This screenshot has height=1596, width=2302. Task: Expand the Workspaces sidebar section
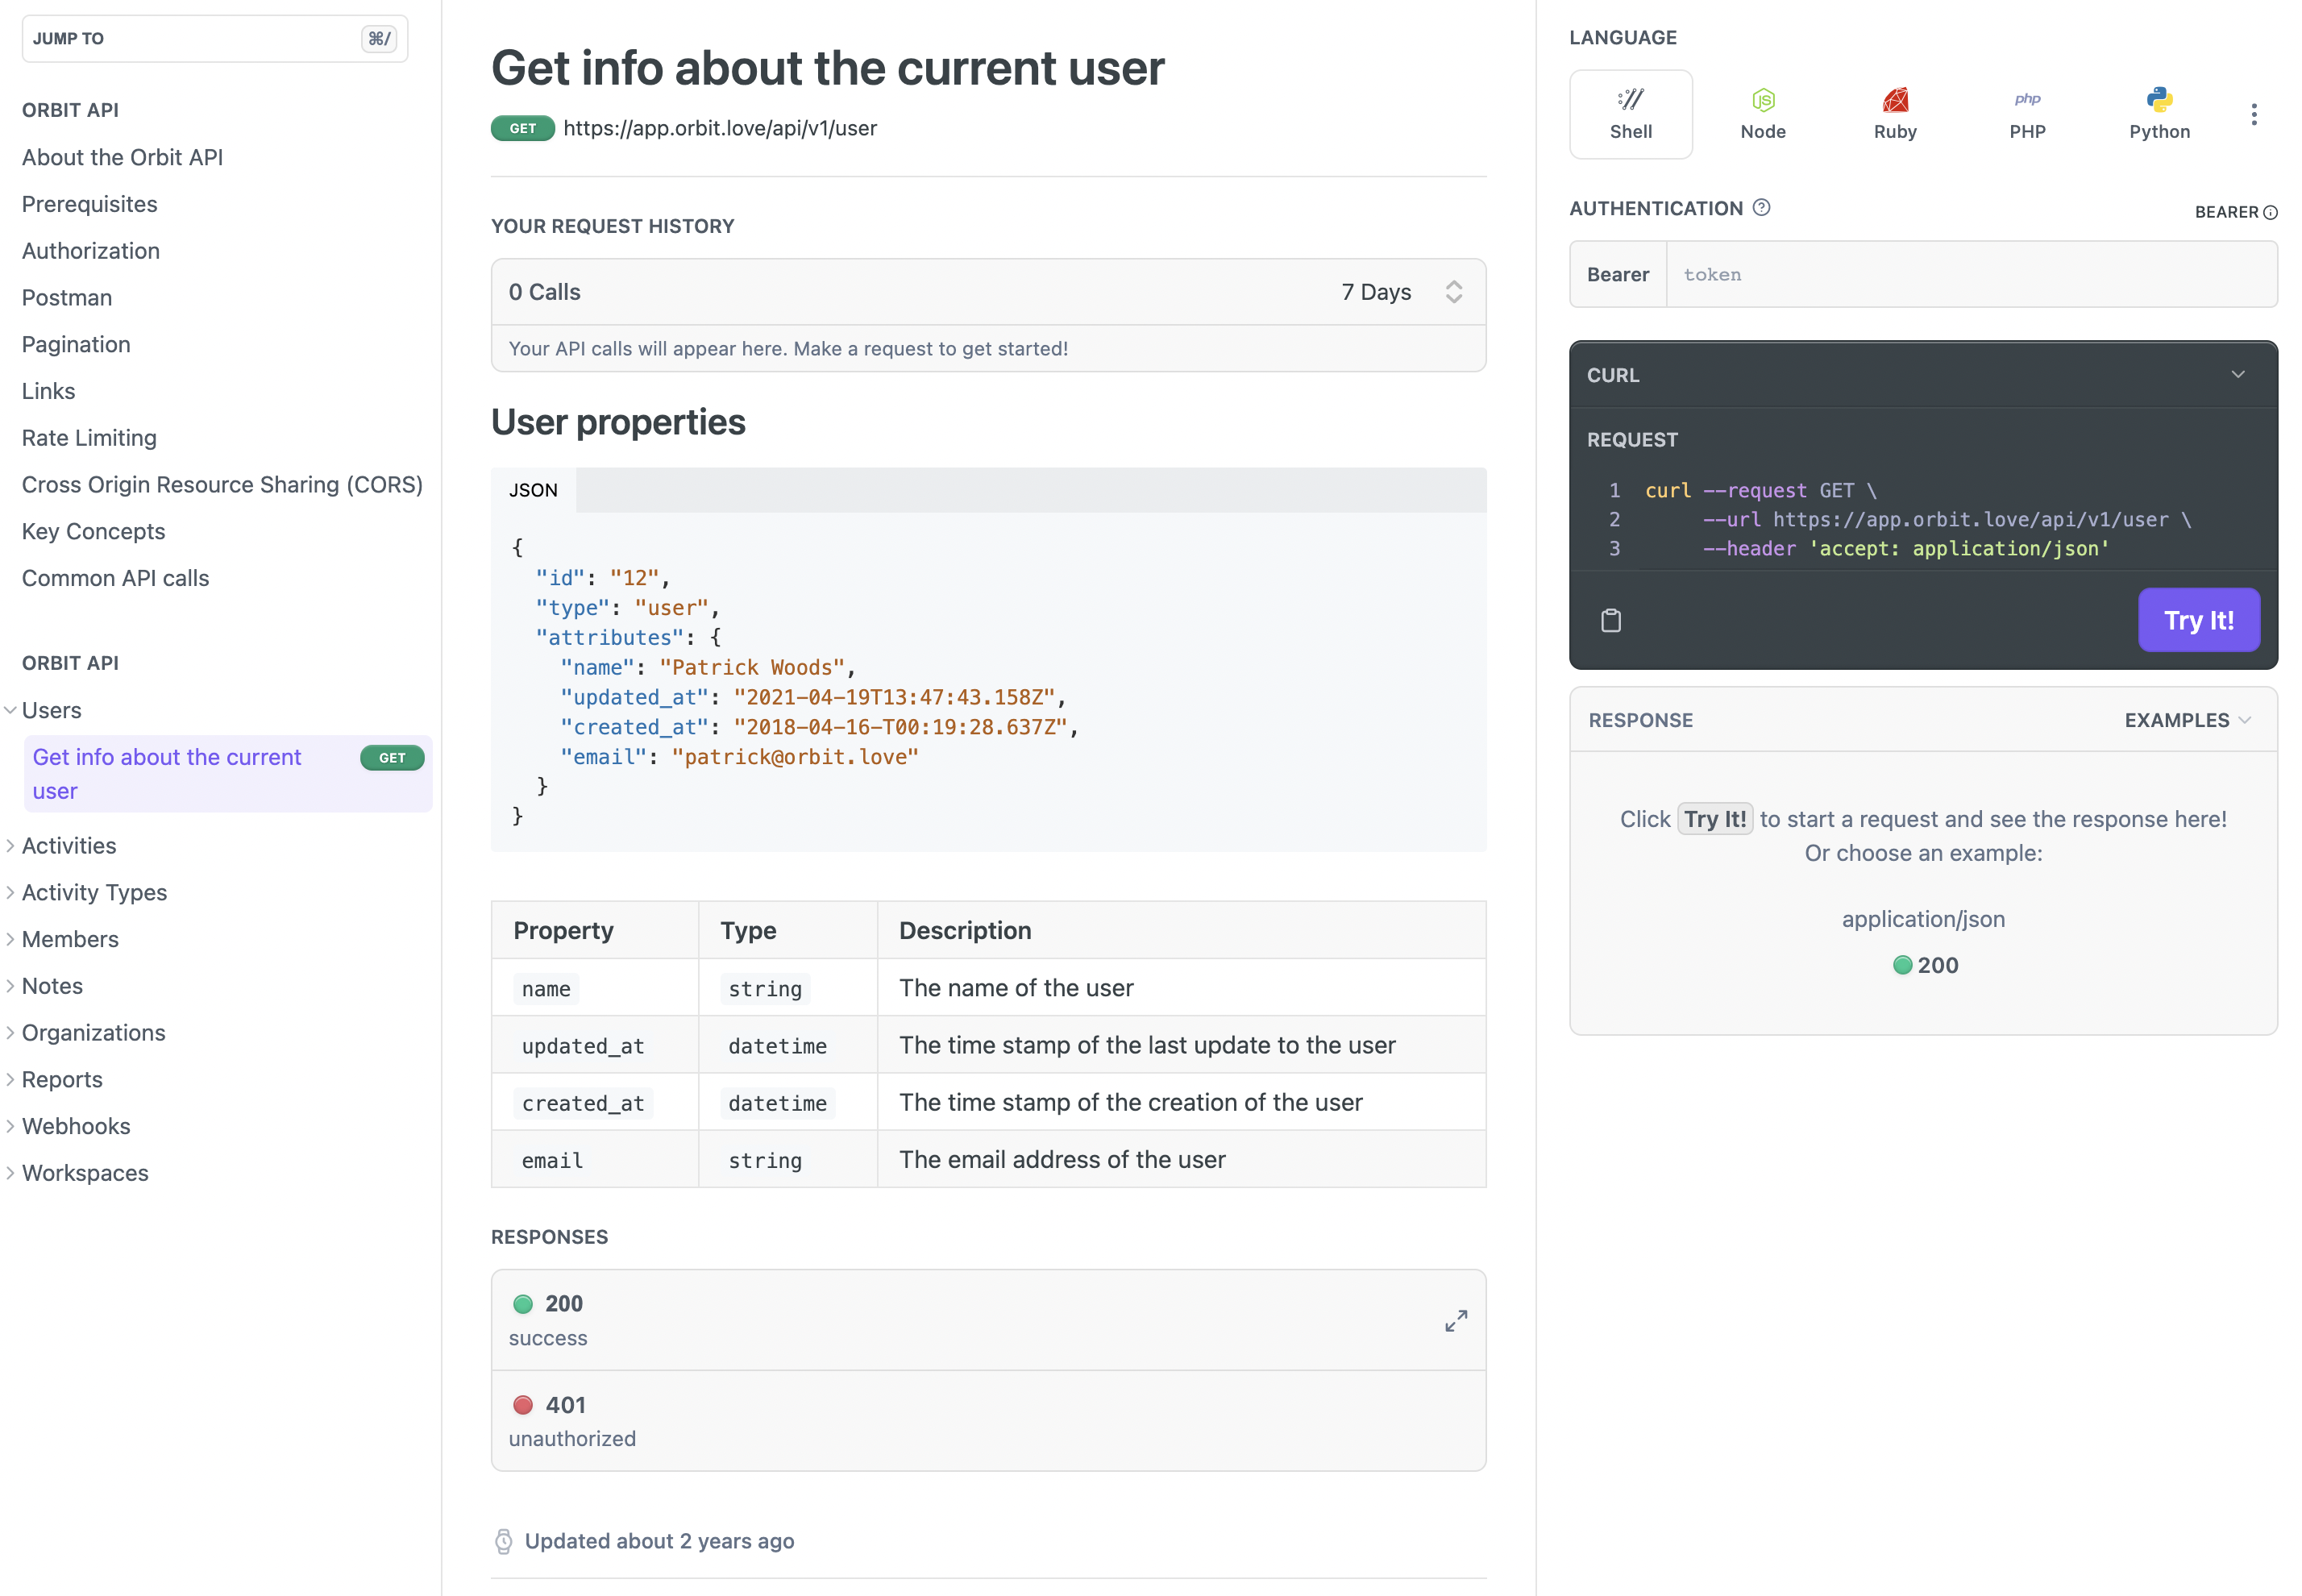(10, 1172)
